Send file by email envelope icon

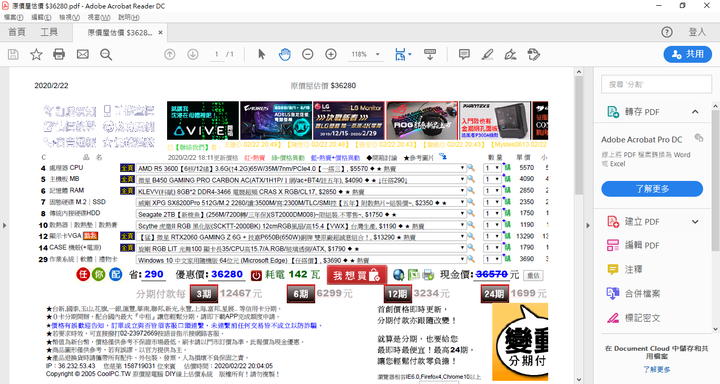(83, 54)
